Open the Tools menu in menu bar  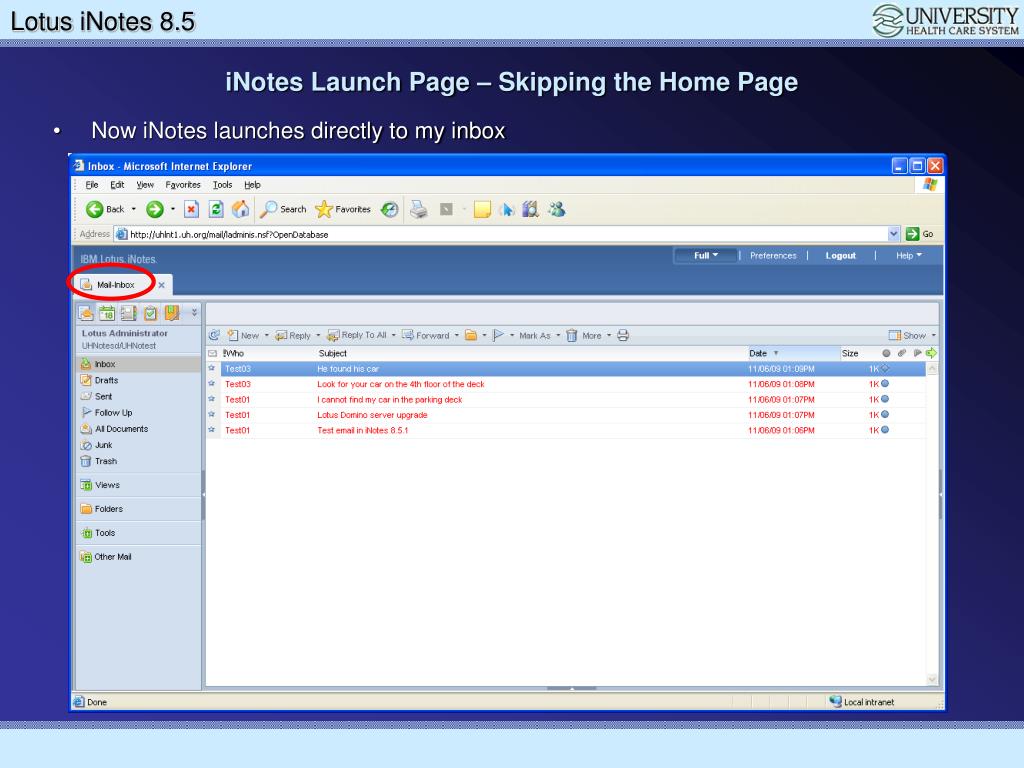(x=223, y=185)
